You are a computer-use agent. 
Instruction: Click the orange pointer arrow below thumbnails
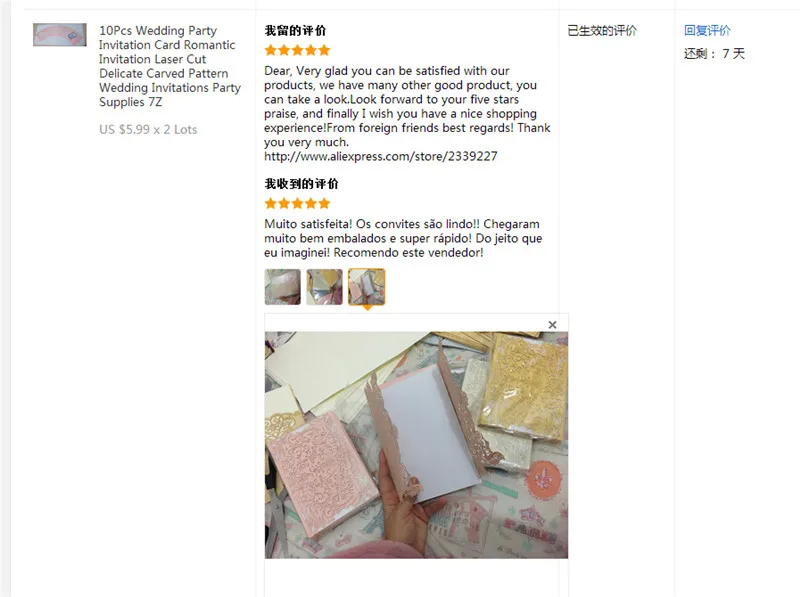point(367,308)
